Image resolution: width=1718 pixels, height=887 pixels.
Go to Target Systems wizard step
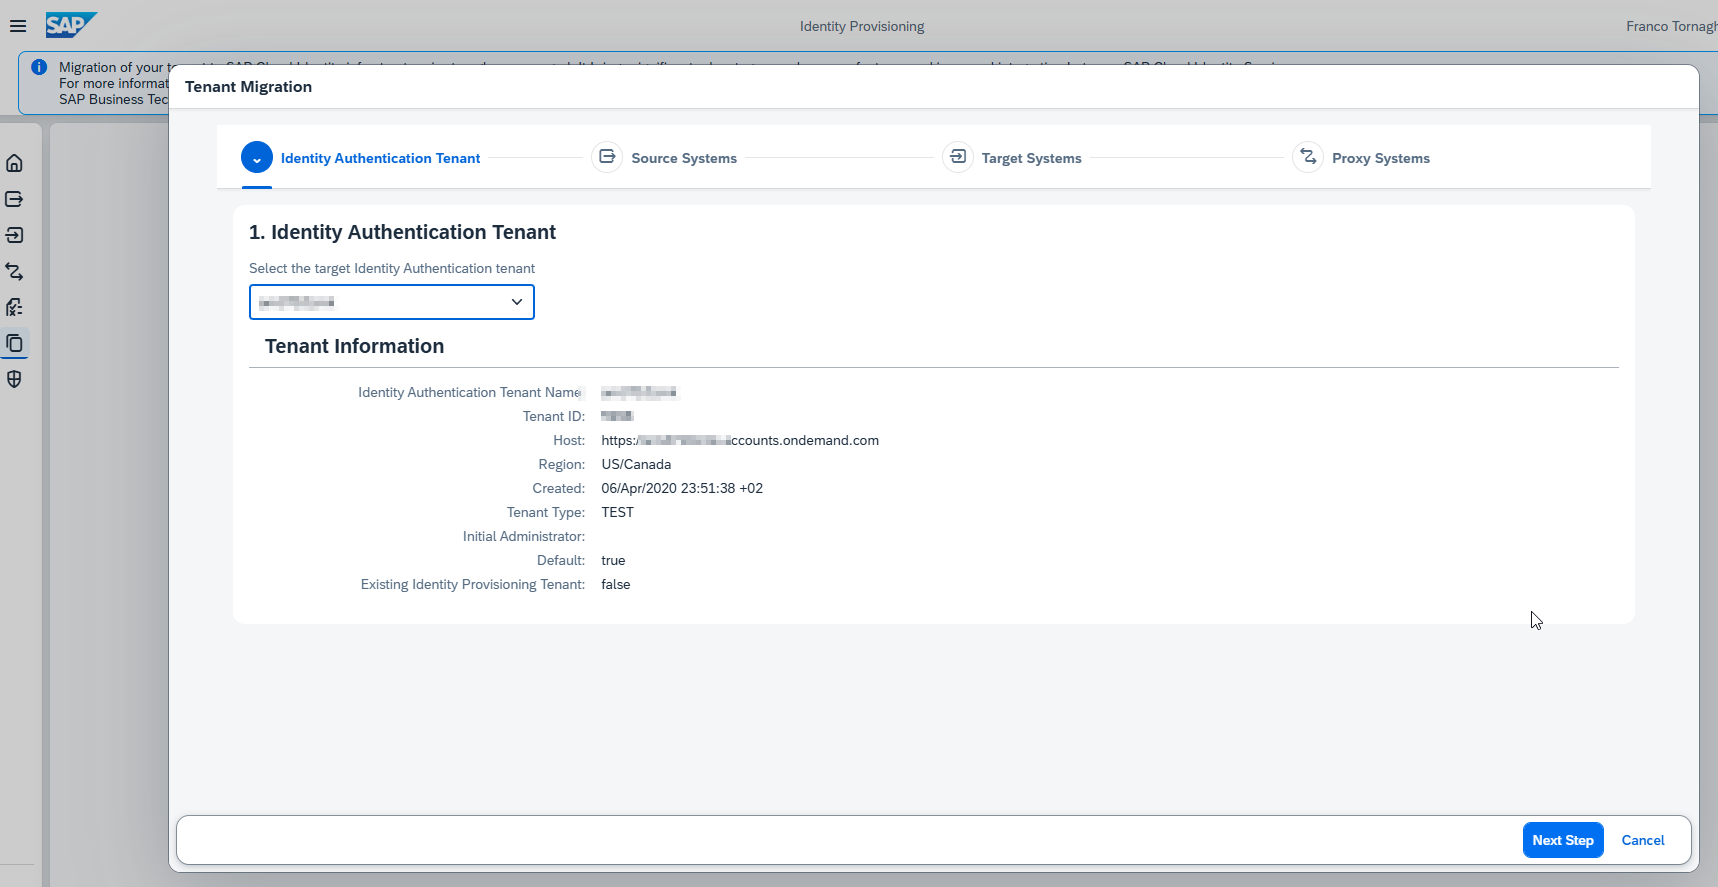click(x=1031, y=158)
